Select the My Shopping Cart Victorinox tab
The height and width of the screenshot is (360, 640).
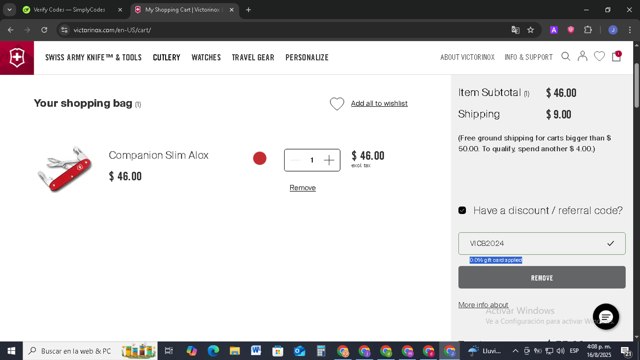click(x=182, y=10)
